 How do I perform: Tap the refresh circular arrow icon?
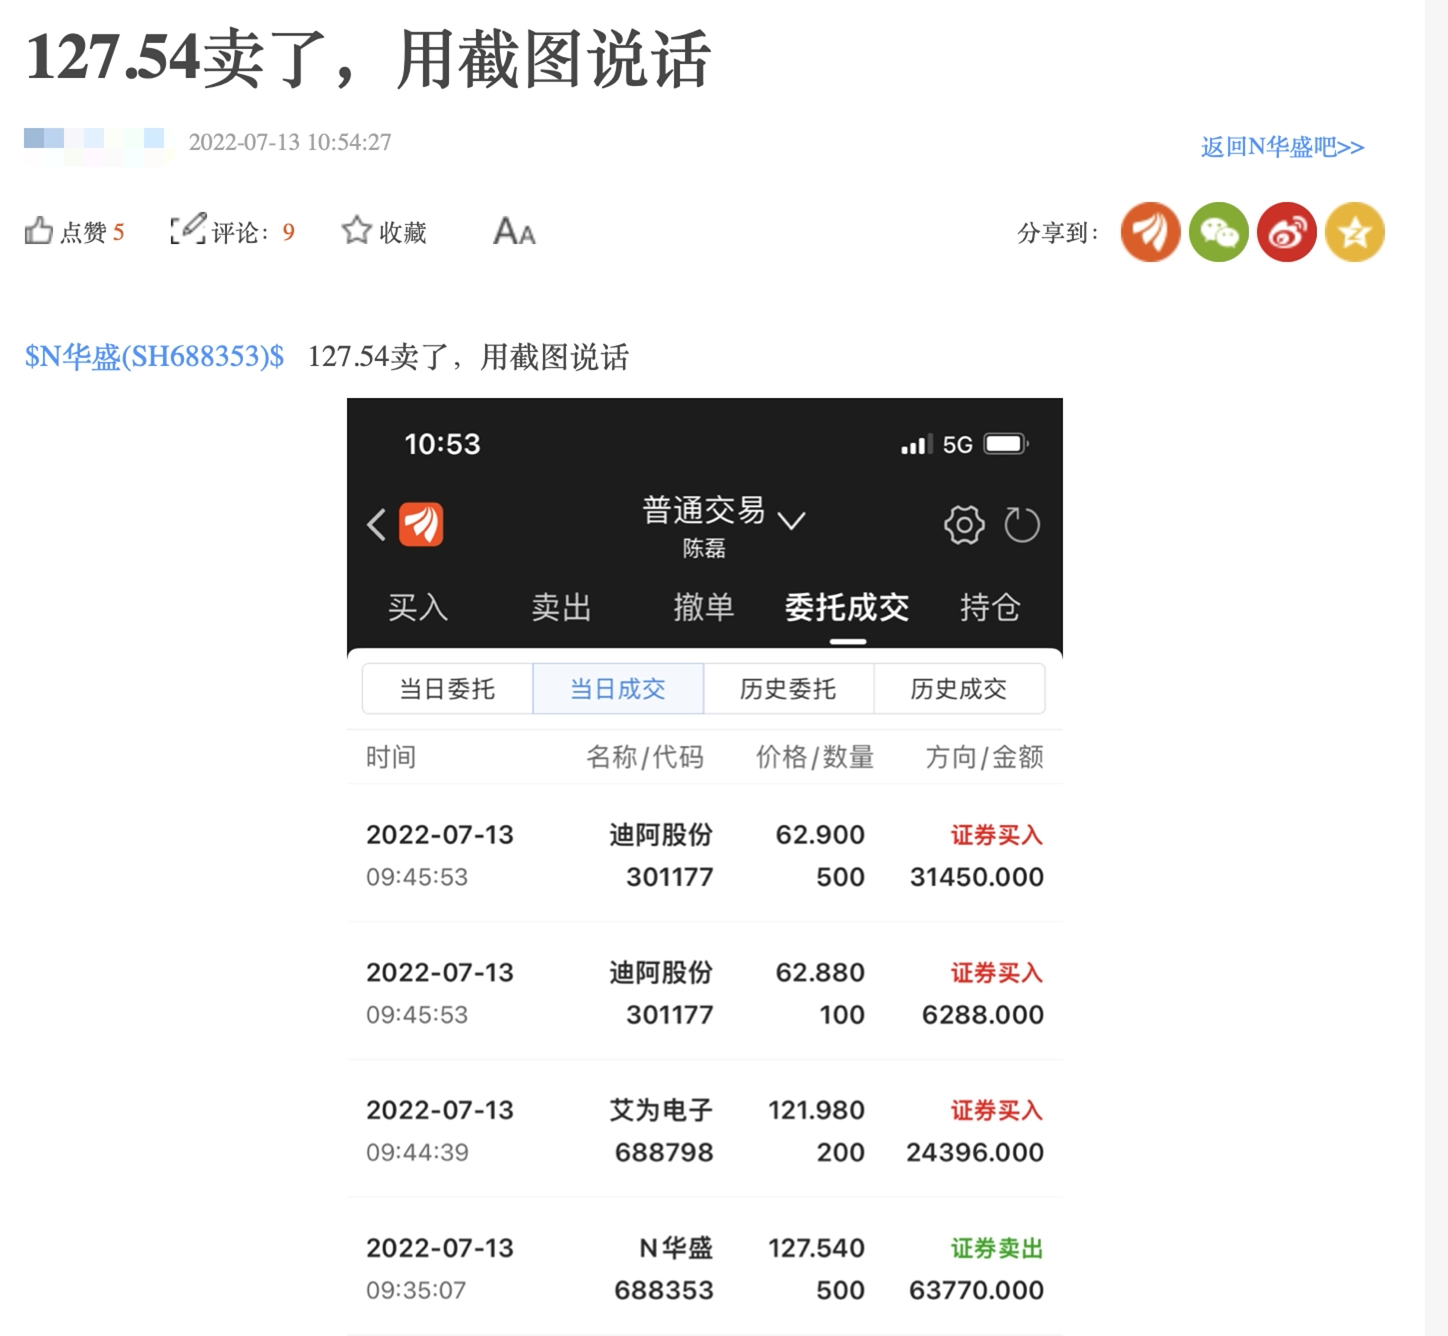pos(1021,524)
